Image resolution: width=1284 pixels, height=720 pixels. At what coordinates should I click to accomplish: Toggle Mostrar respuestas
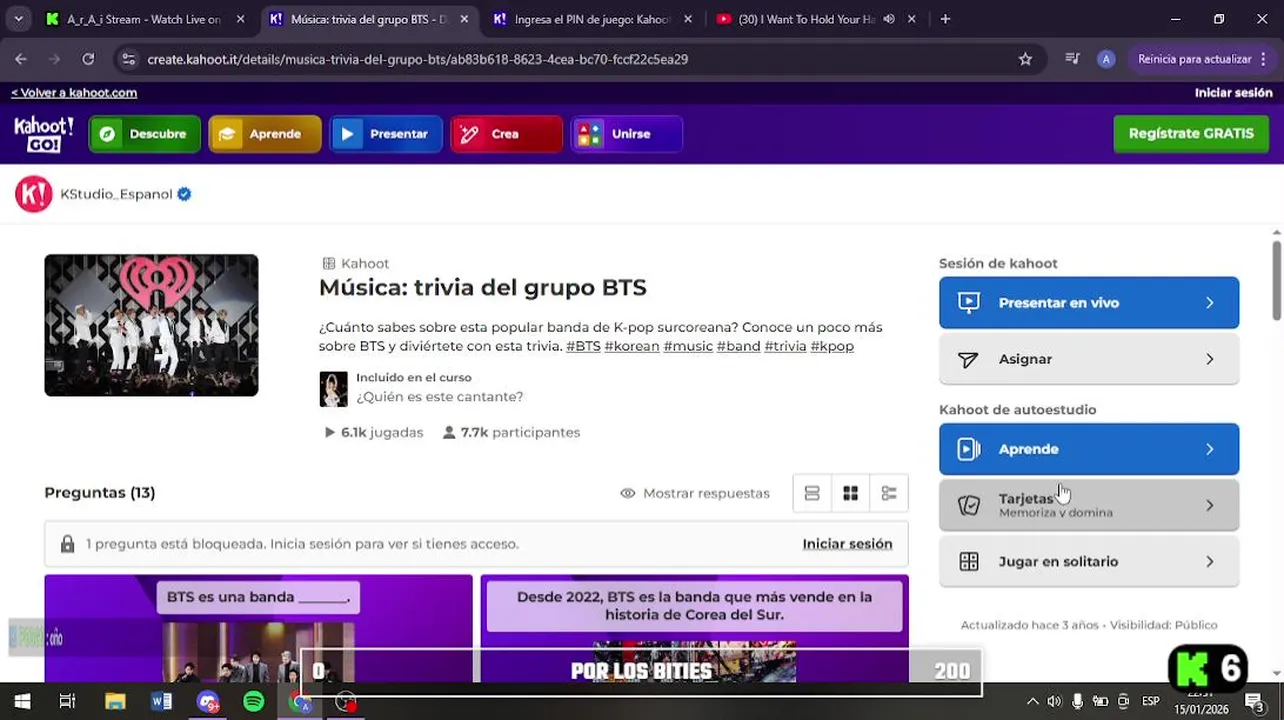click(695, 493)
